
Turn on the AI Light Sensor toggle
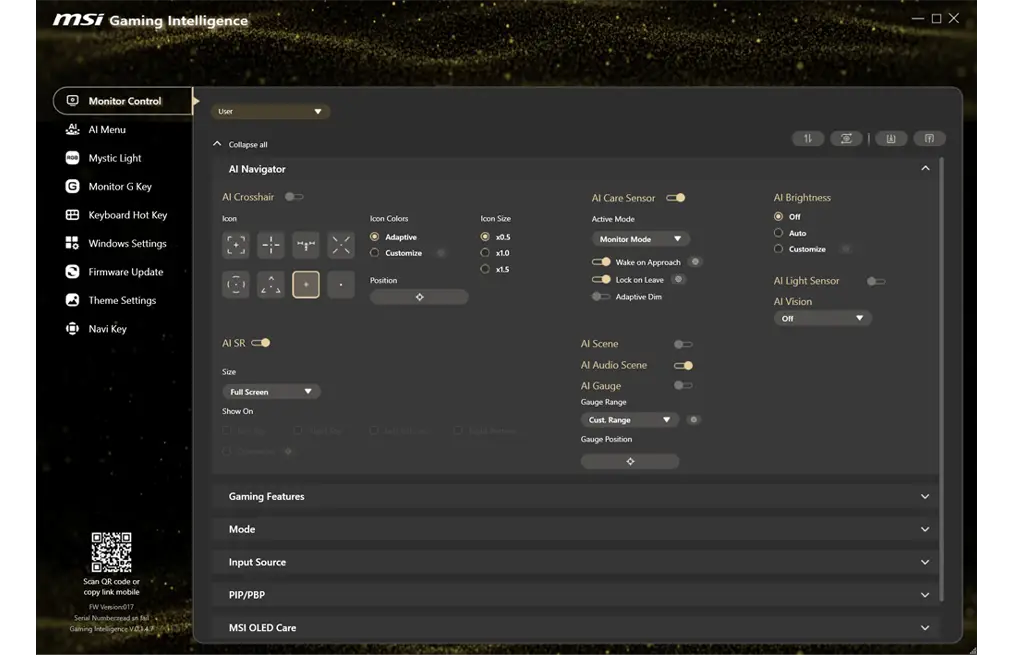coord(876,281)
